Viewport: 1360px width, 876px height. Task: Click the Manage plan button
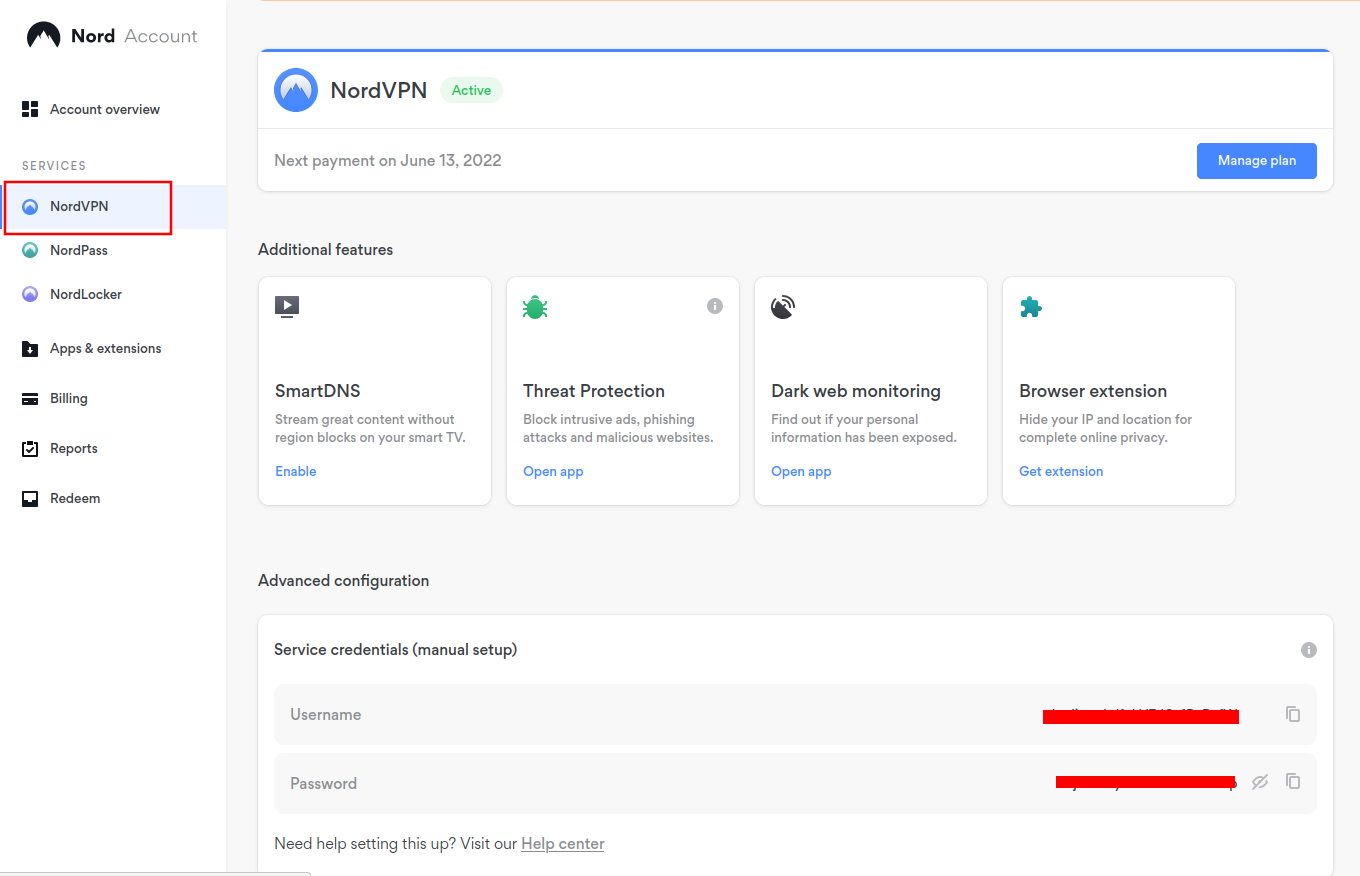click(x=1256, y=160)
